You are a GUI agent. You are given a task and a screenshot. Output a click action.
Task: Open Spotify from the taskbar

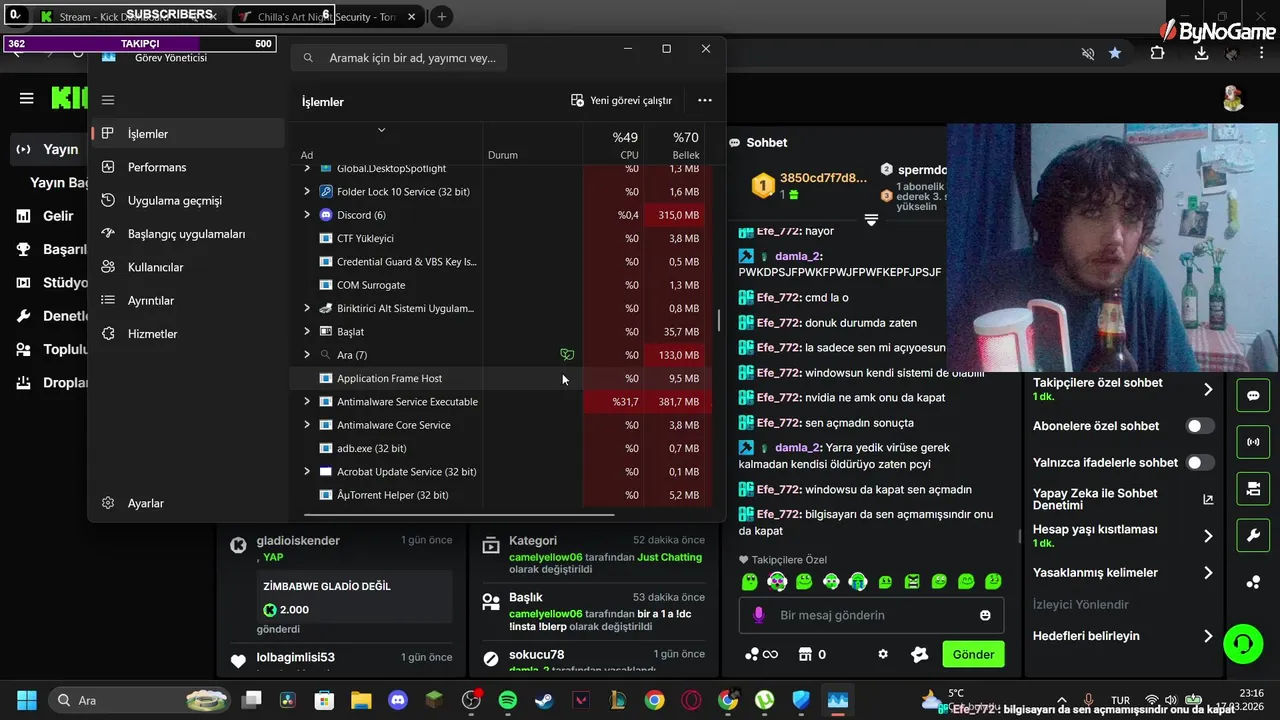507,700
